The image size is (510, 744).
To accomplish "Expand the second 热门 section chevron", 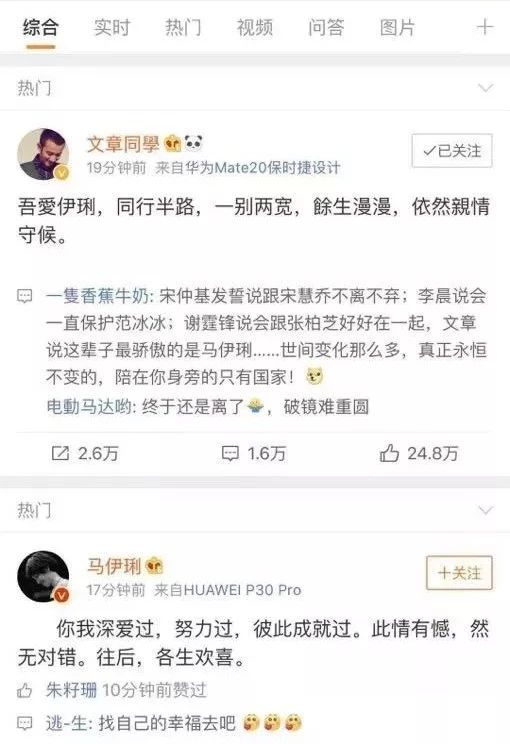I will click(x=485, y=511).
